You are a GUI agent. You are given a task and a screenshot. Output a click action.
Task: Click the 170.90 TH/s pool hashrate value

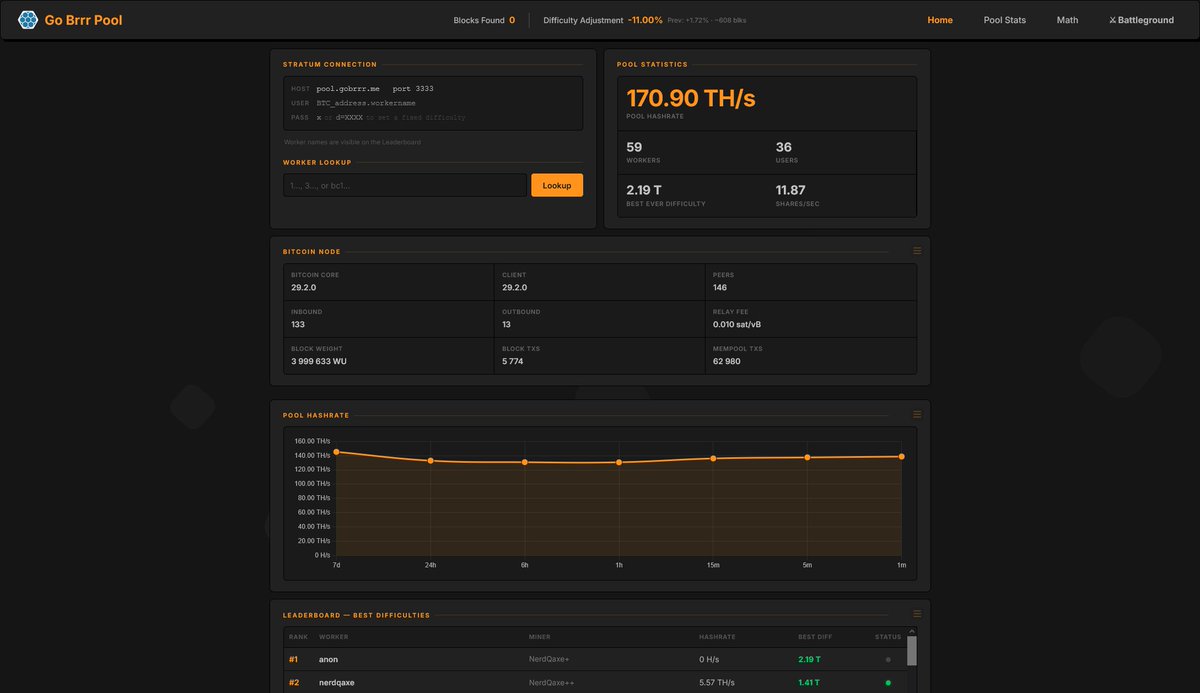(x=691, y=98)
